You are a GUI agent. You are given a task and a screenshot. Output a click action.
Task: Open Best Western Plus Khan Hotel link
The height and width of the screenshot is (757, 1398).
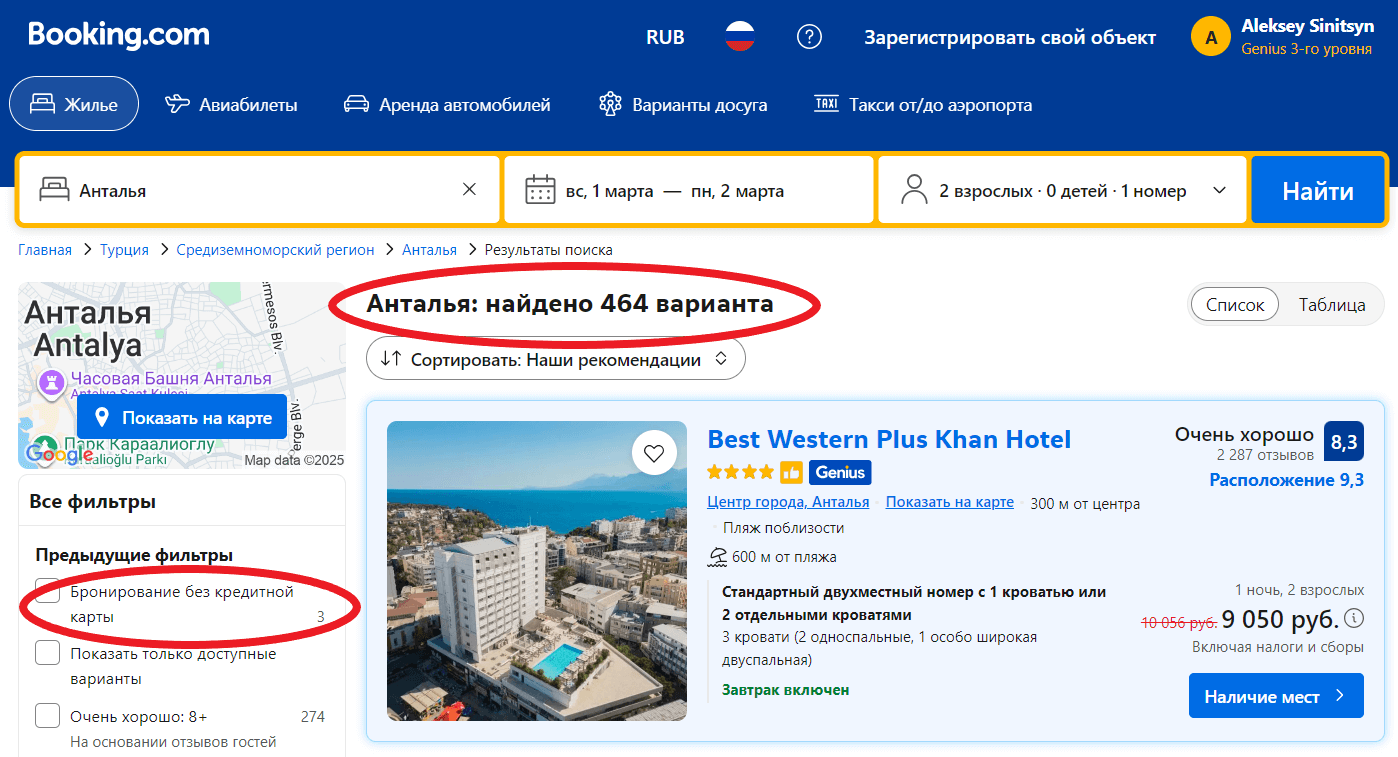pyautogui.click(x=889, y=439)
